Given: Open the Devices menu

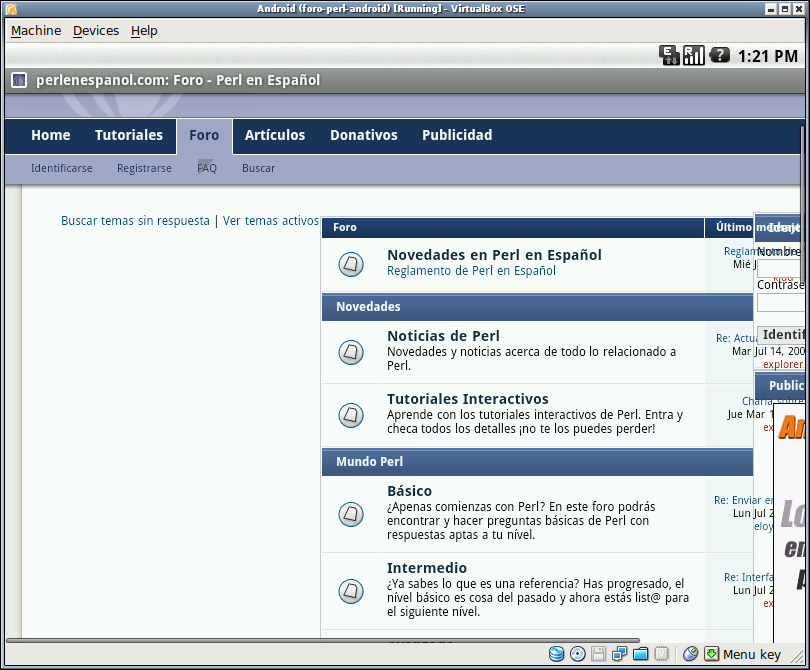Looking at the screenshot, I should [96, 31].
